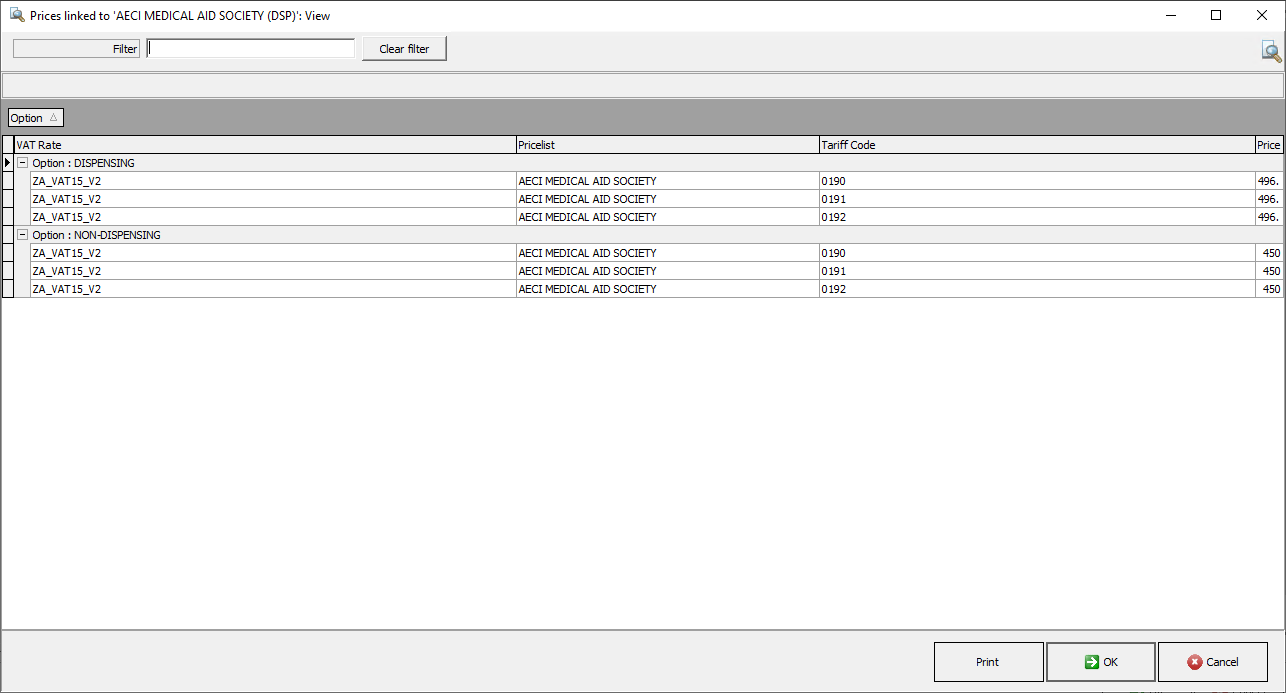Click price 450 in NON-DISPENSING row 0192
This screenshot has width=1286, height=693.
1271,289
